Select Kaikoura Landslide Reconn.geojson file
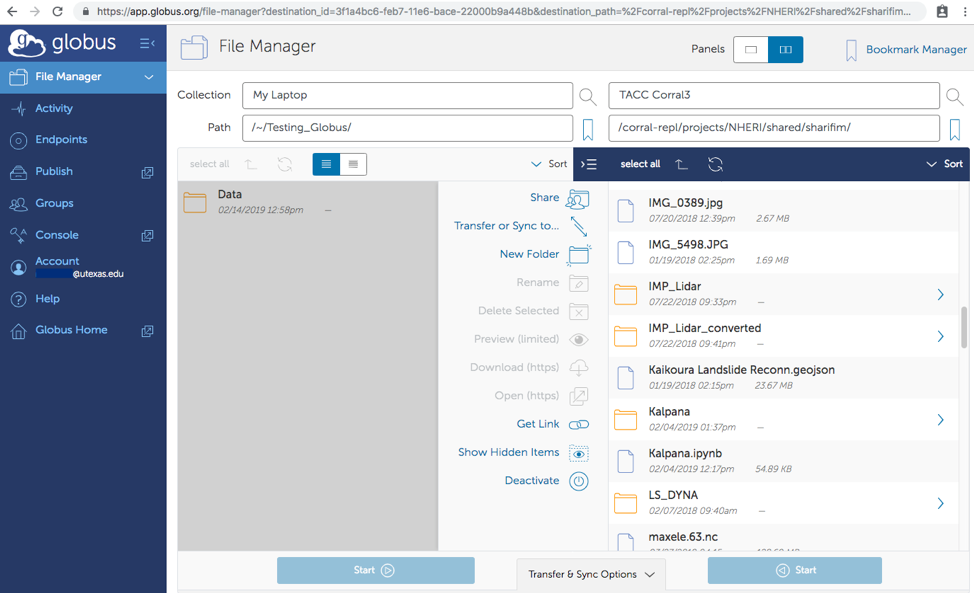 pyautogui.click(x=783, y=378)
